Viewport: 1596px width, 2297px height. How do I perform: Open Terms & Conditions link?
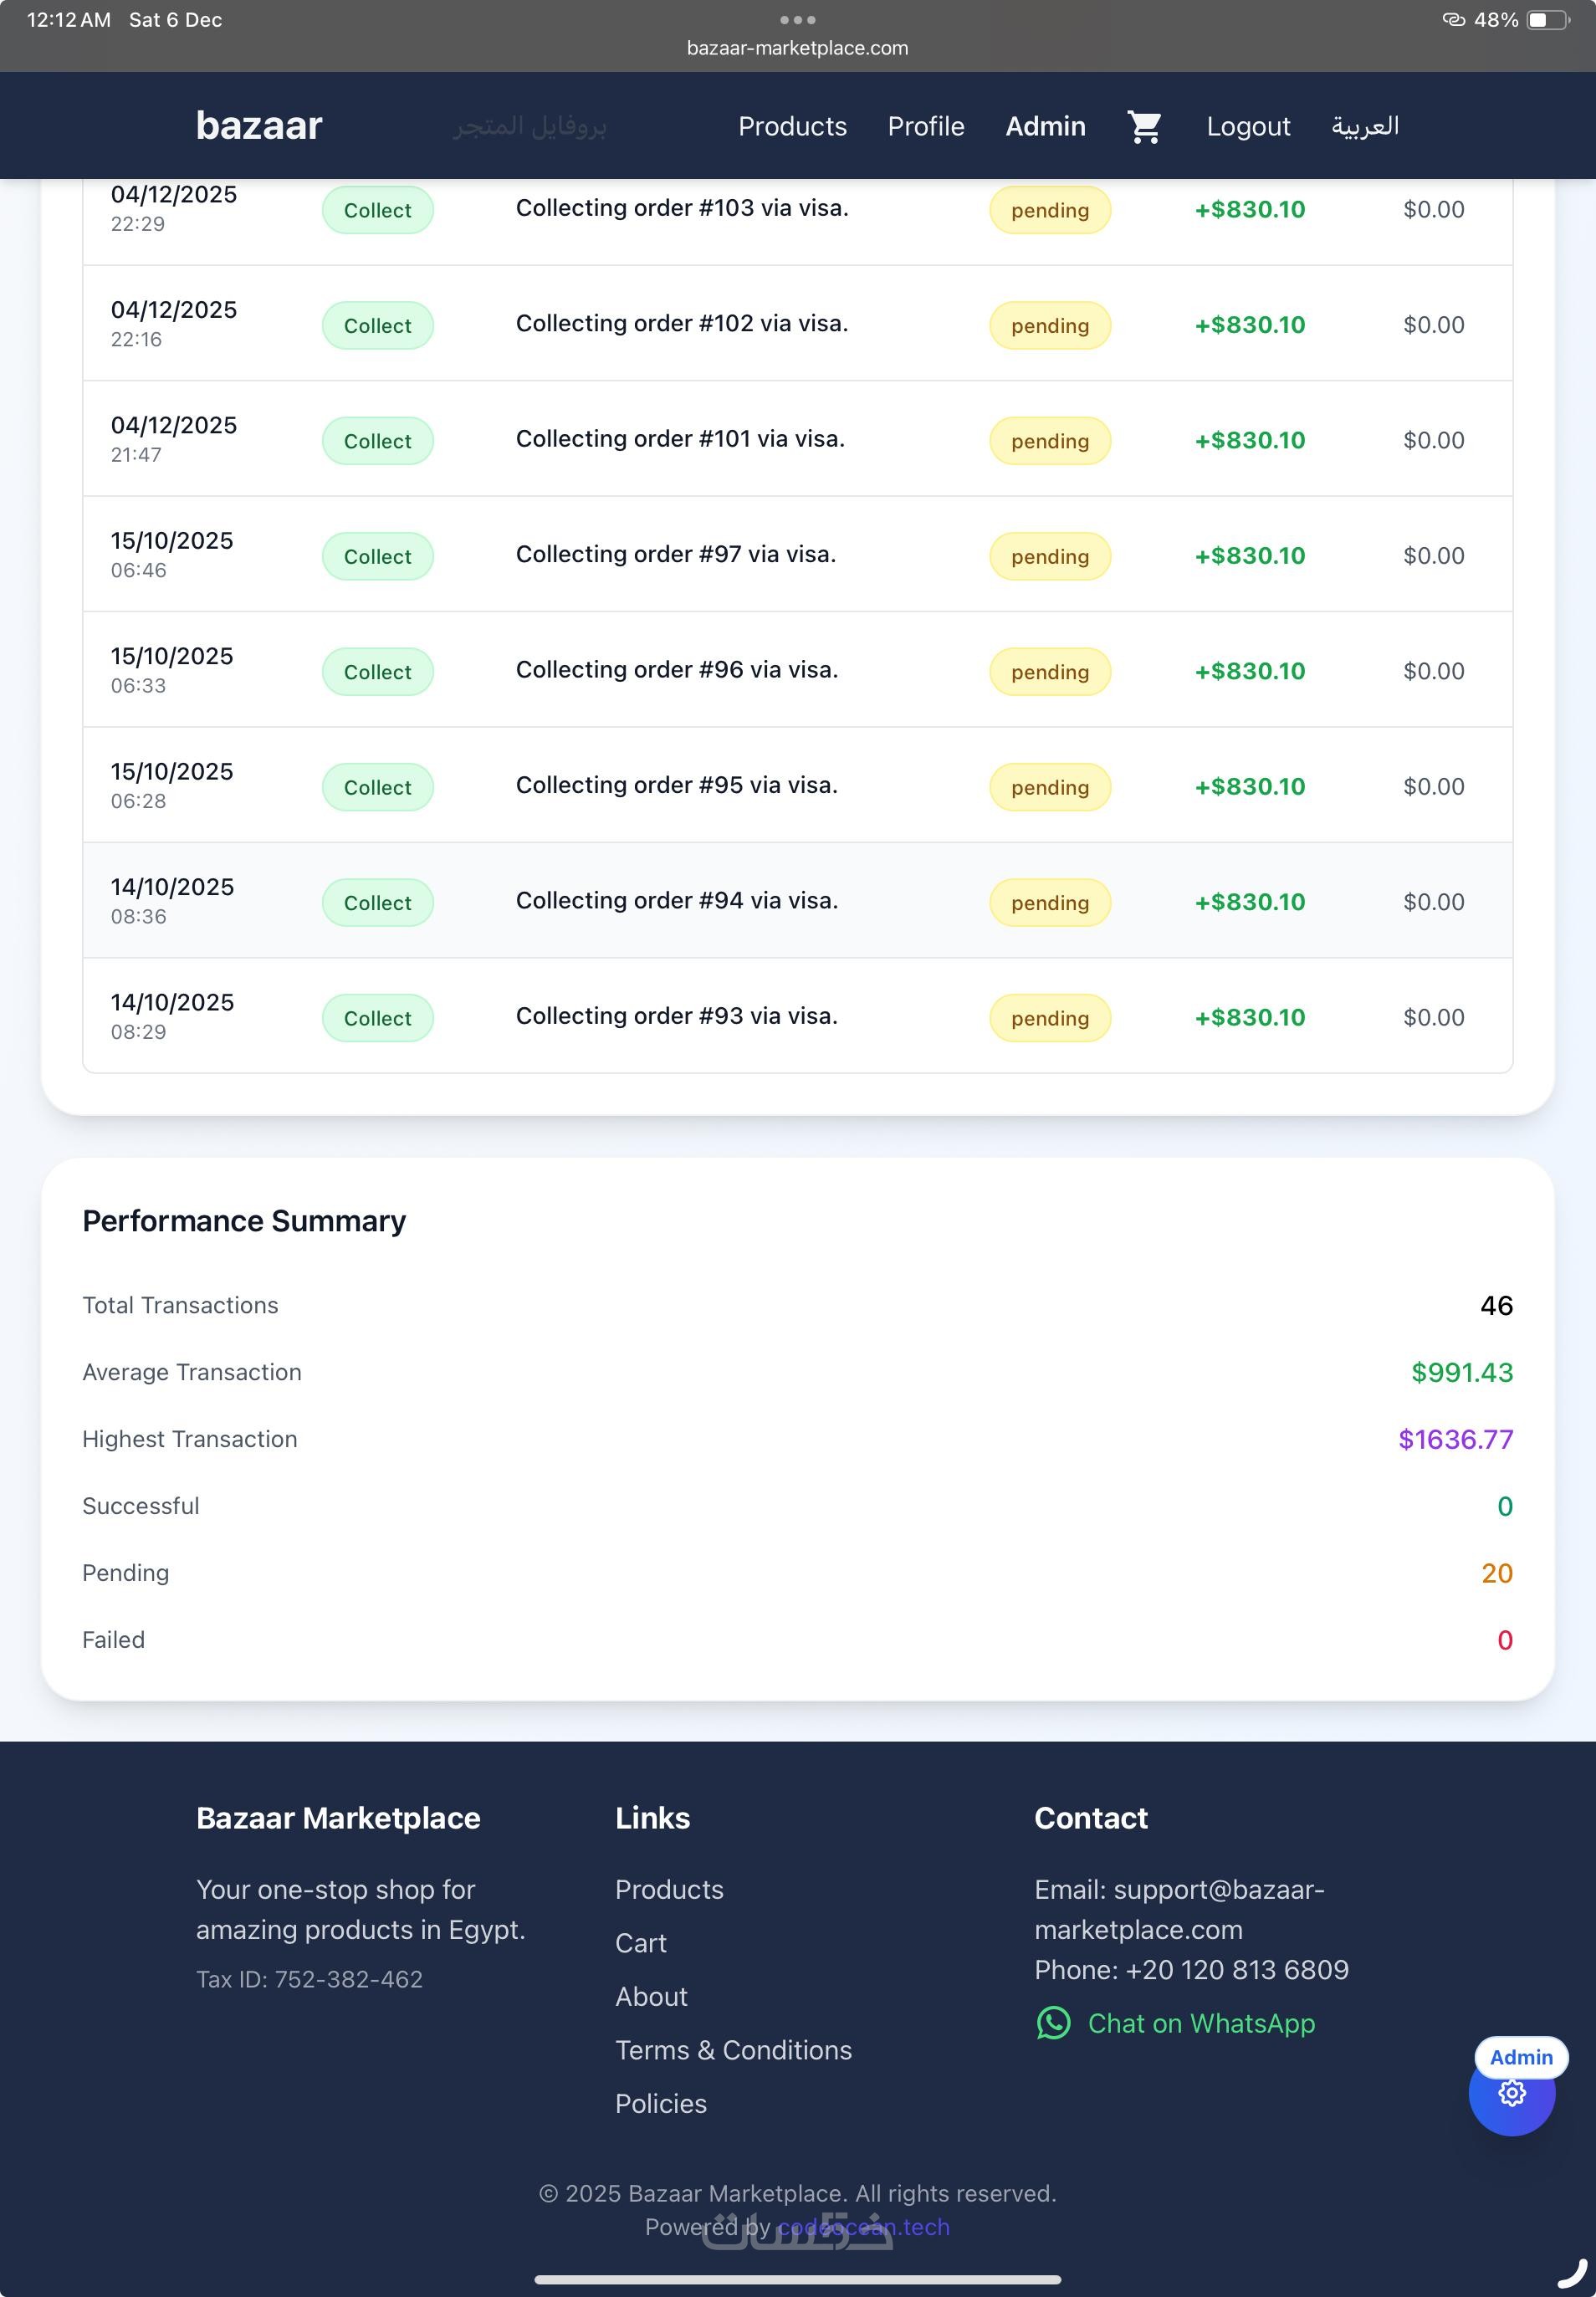click(733, 2050)
